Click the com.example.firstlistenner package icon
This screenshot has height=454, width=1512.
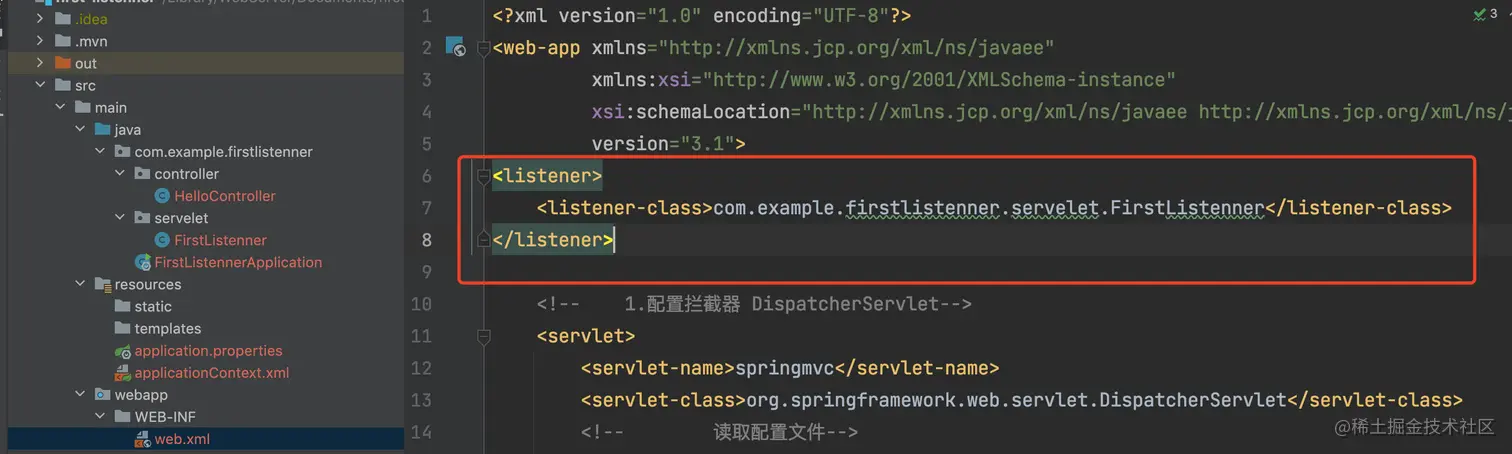(x=122, y=151)
